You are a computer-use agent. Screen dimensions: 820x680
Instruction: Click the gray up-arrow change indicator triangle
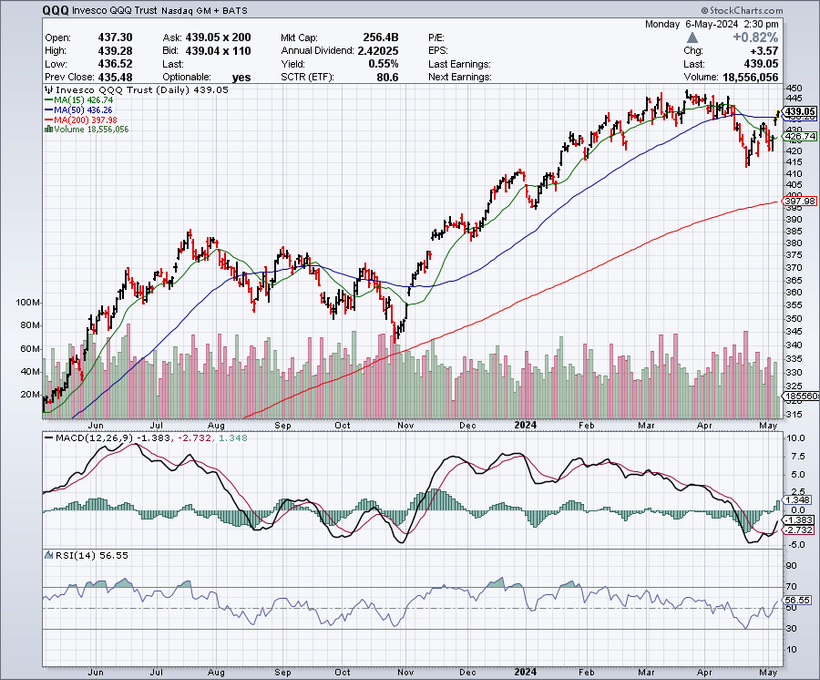click(x=692, y=37)
